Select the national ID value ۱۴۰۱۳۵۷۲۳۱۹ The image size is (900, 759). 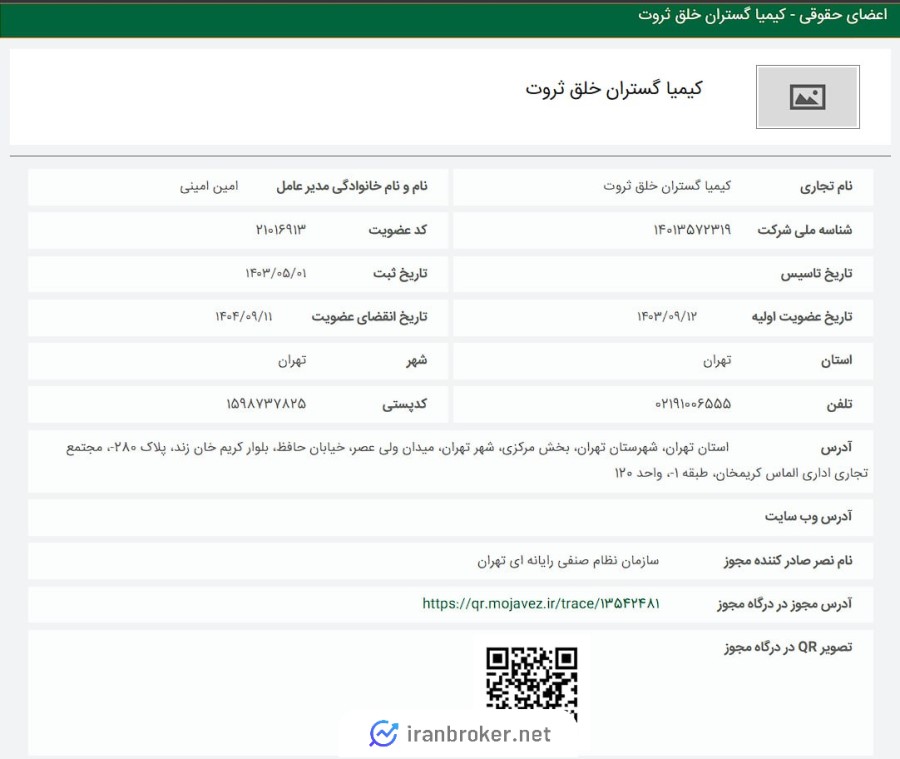[692, 230]
